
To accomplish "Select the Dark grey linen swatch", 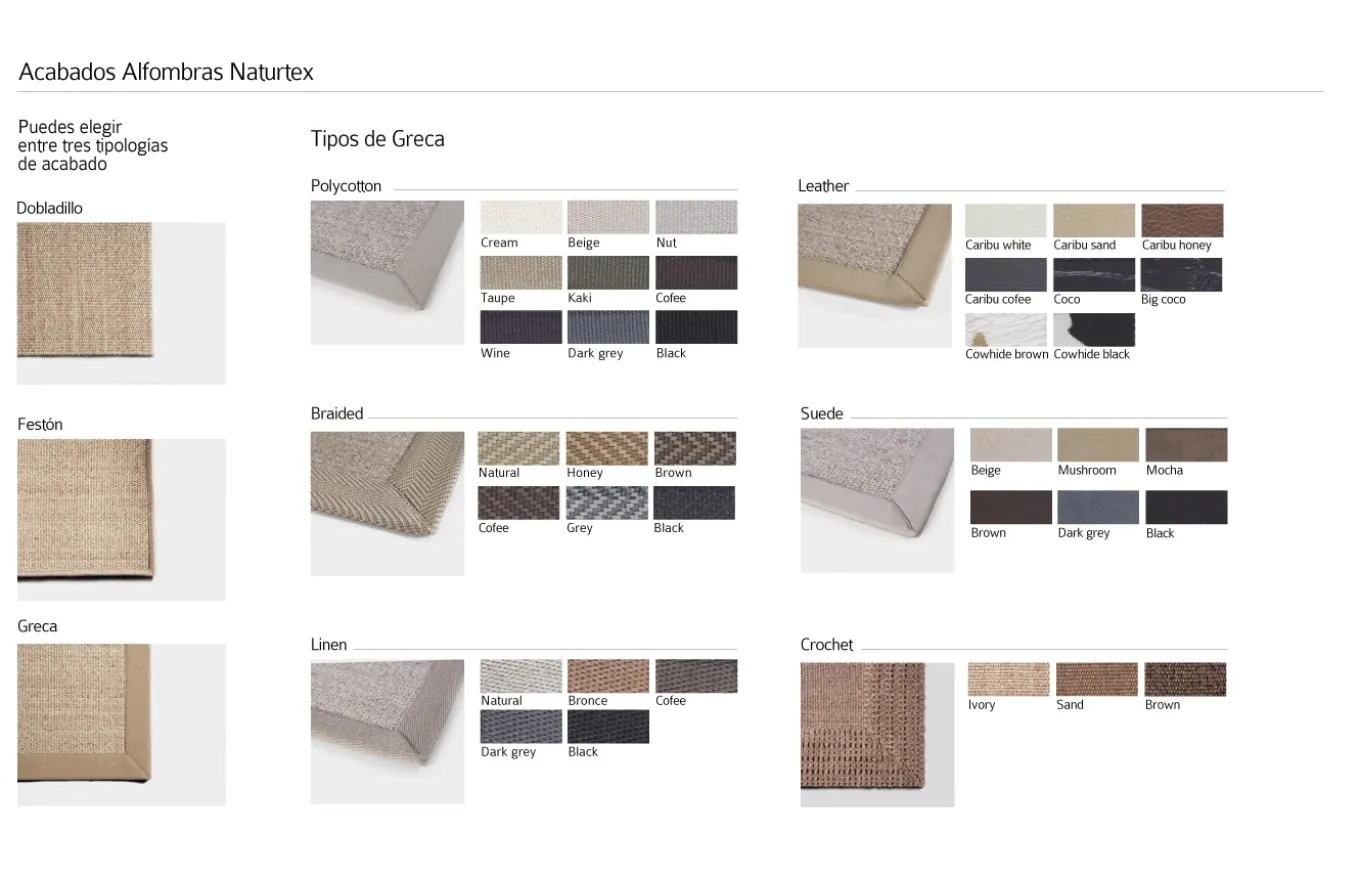I will [521, 727].
